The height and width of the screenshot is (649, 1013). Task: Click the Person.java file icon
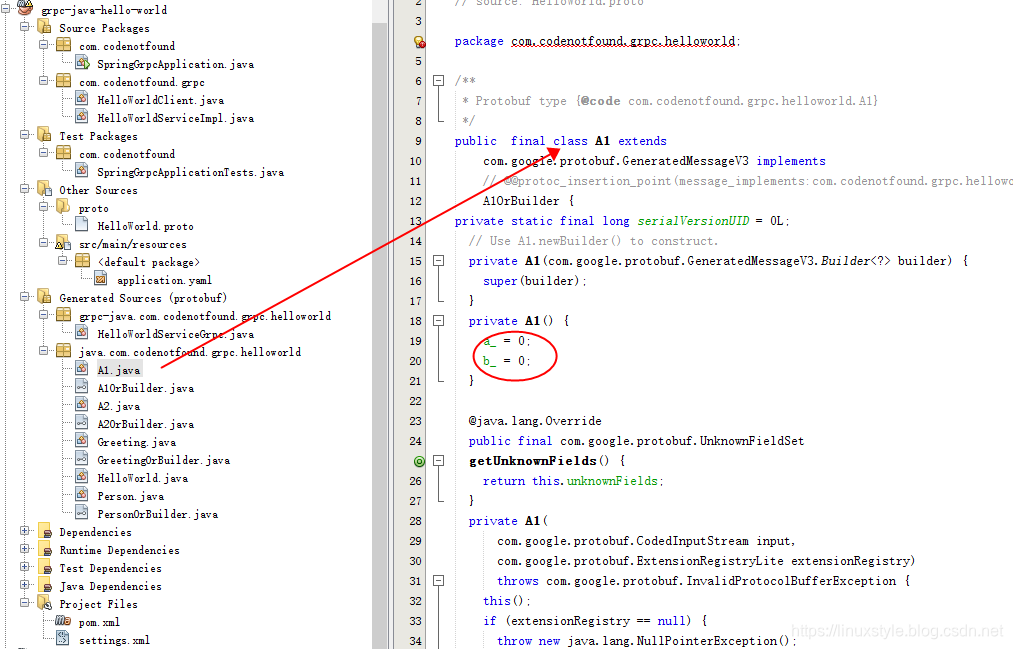(82, 495)
